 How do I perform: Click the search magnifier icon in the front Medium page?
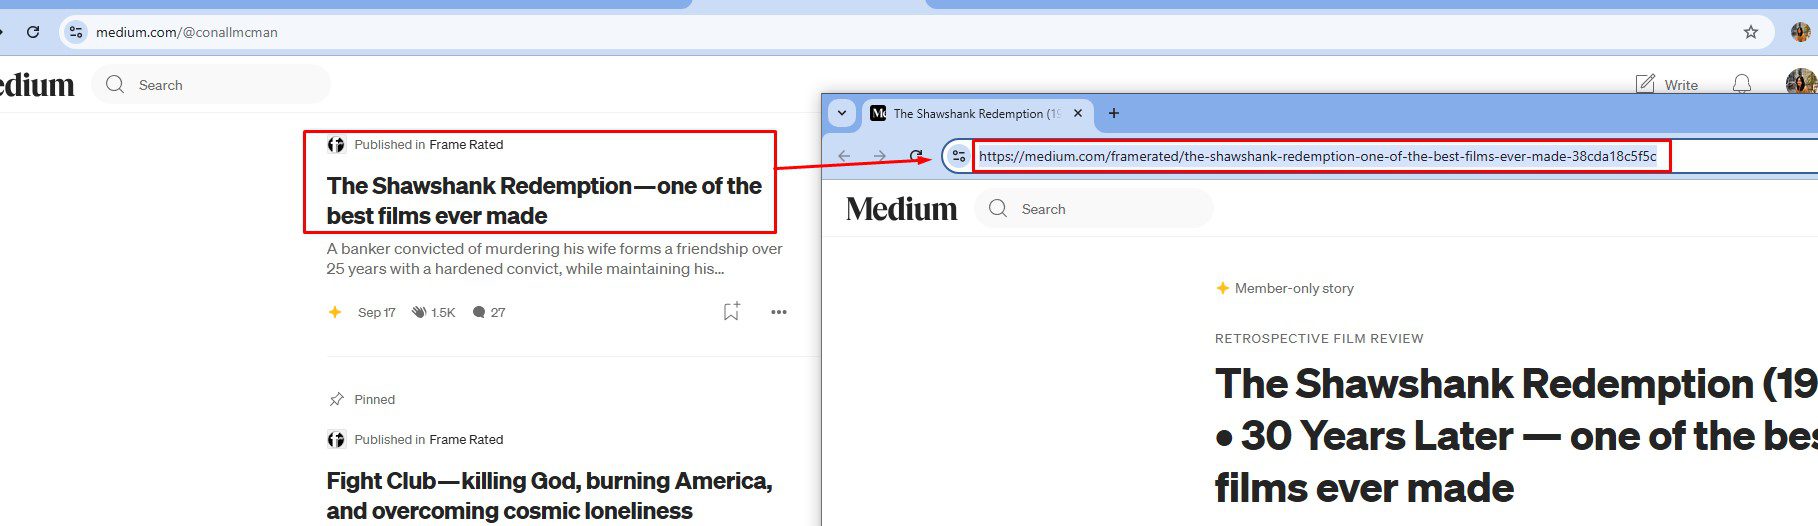[998, 208]
